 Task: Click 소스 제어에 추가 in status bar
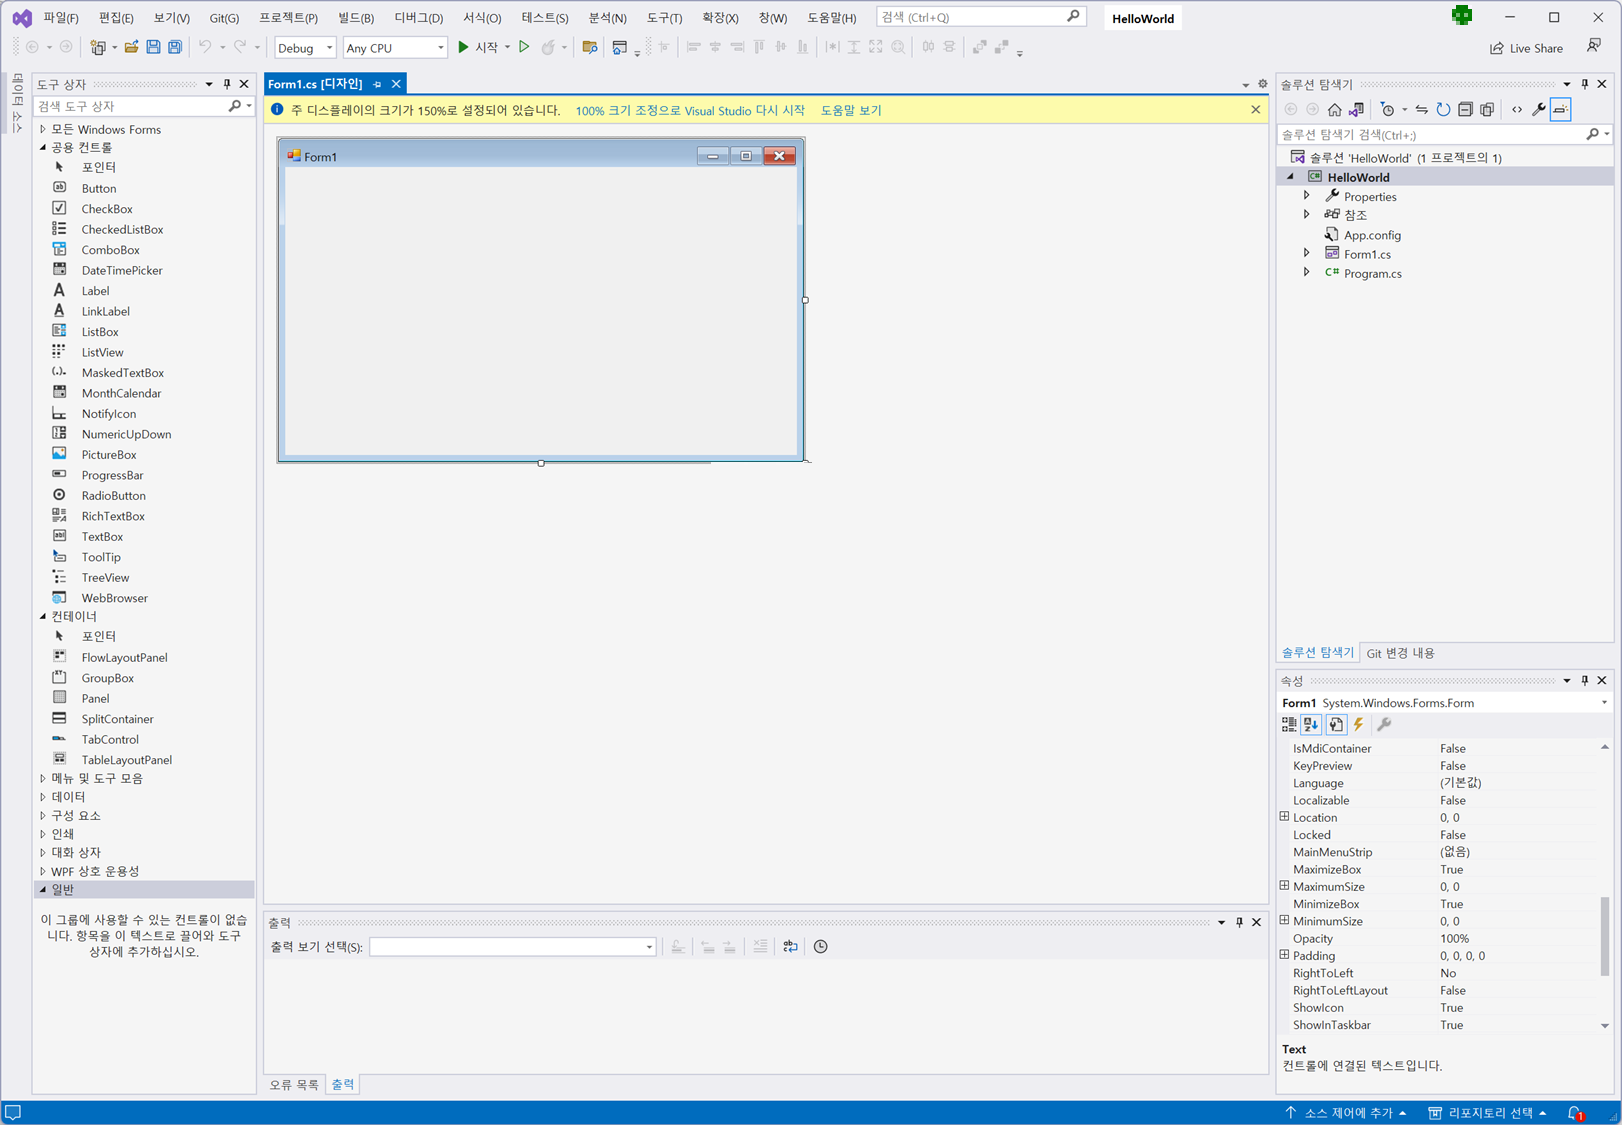pyautogui.click(x=1346, y=1113)
